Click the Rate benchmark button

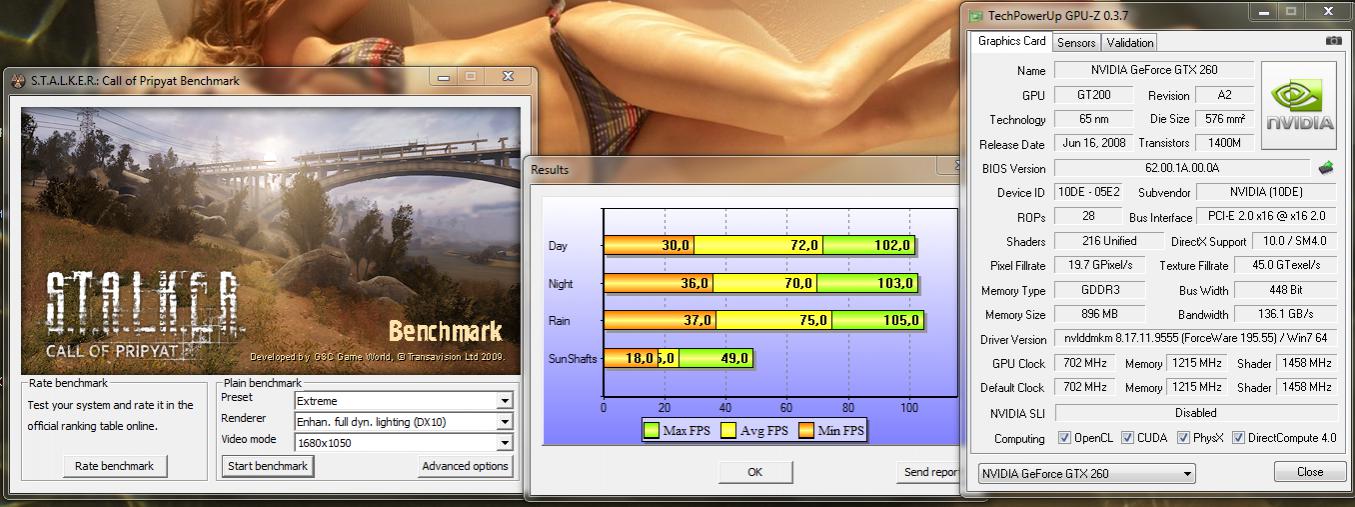point(114,466)
